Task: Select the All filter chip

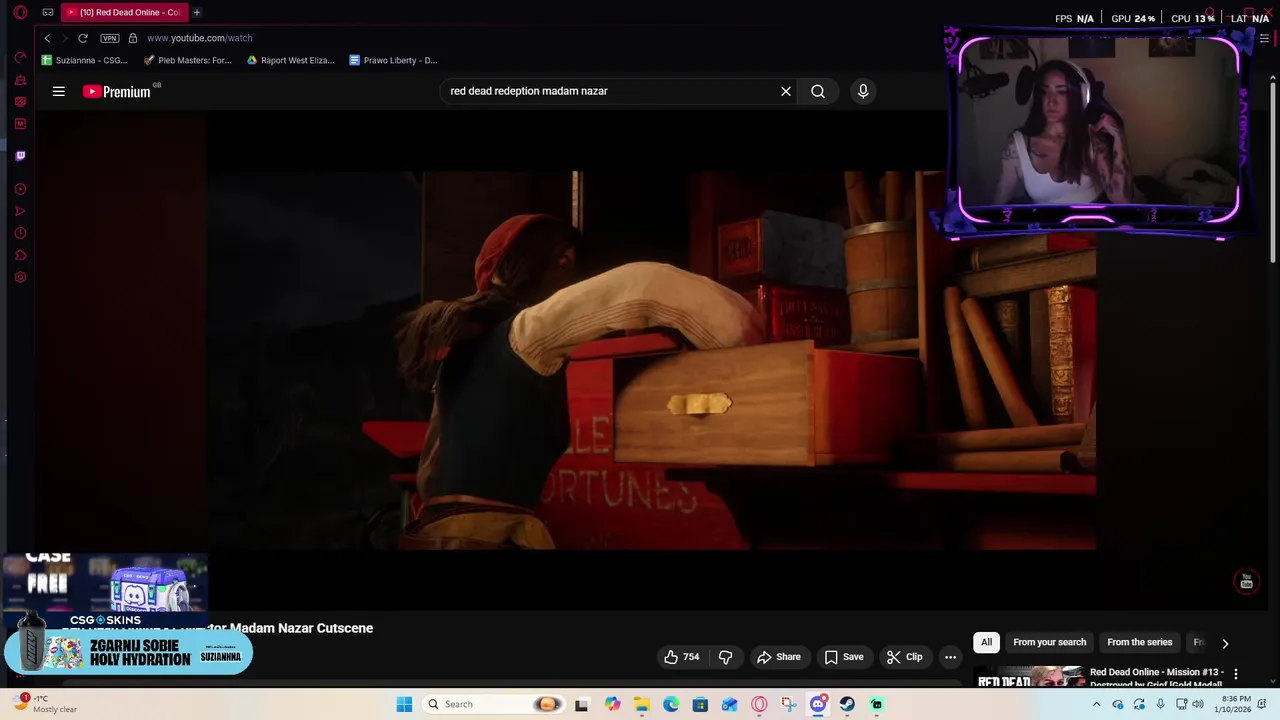Action: [986, 642]
